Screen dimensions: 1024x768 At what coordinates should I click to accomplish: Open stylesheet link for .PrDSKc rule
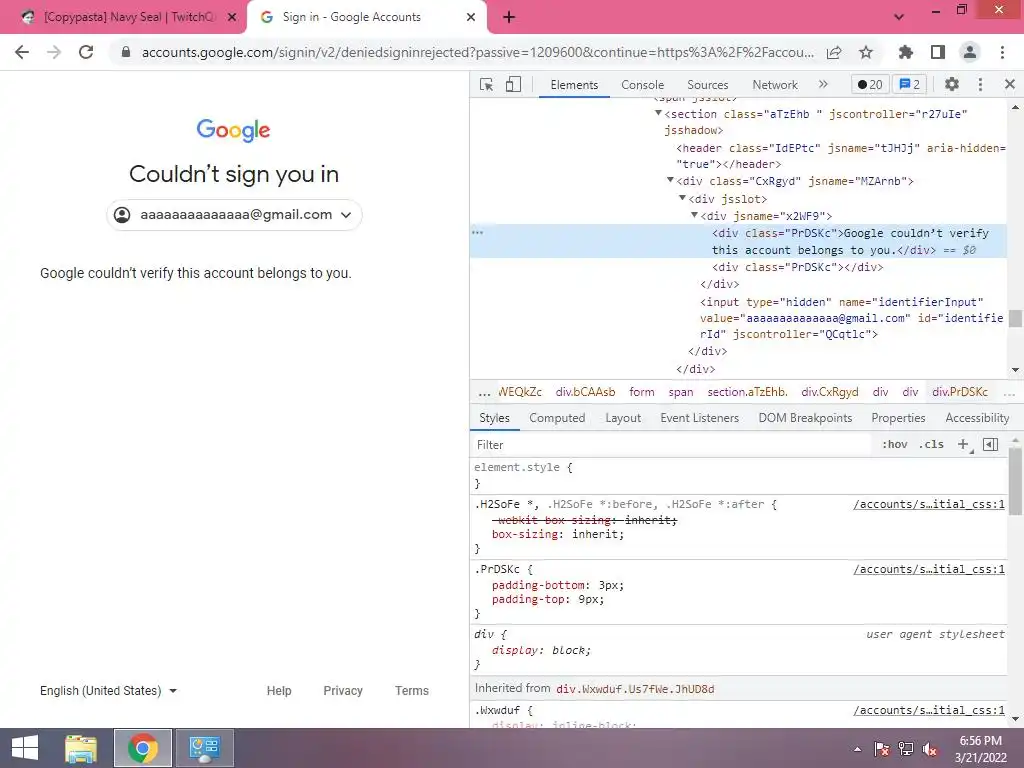[x=929, y=569]
